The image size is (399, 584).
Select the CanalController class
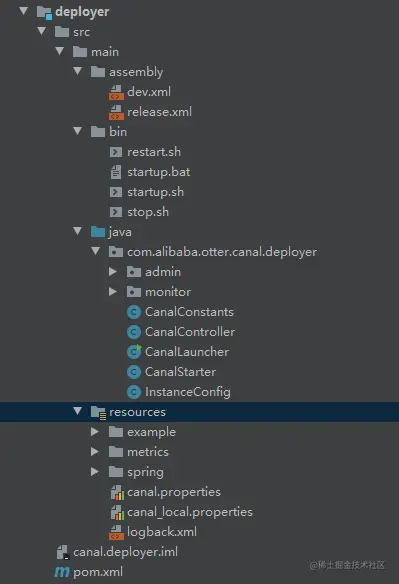(x=190, y=332)
